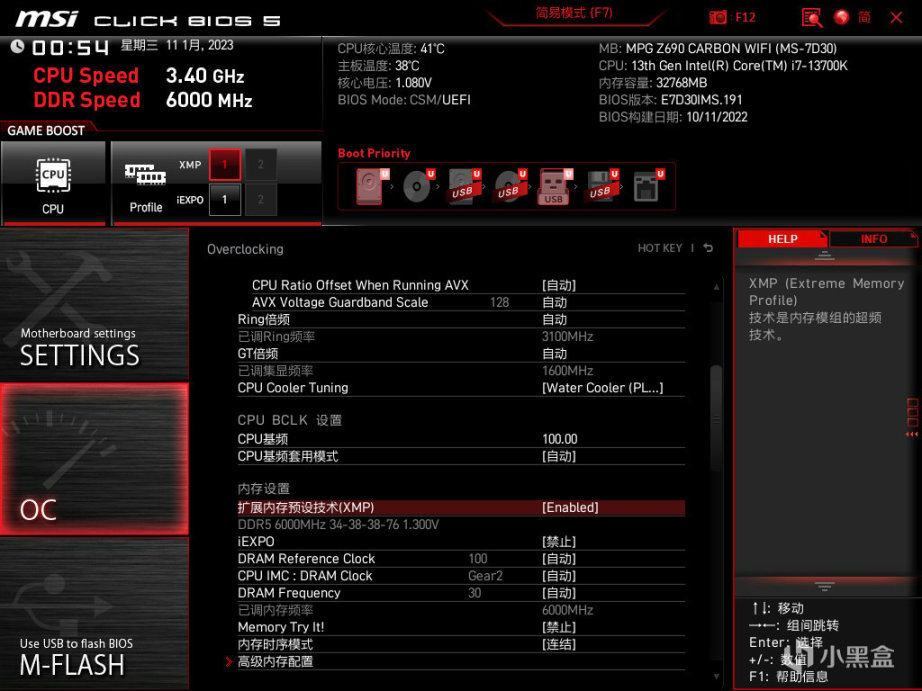Click the DDR5 6000MHz 34-38-38-76 1.300V line

[338, 525]
